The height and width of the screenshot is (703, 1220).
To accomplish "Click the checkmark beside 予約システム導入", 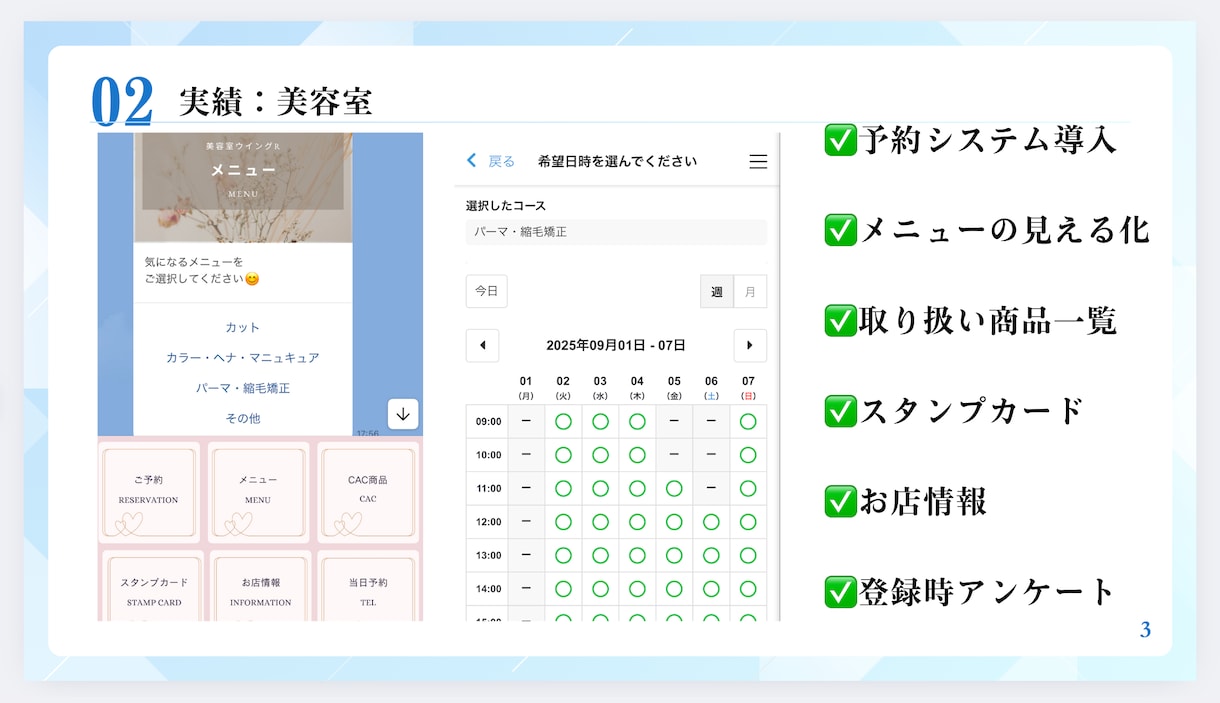I will (840, 140).
